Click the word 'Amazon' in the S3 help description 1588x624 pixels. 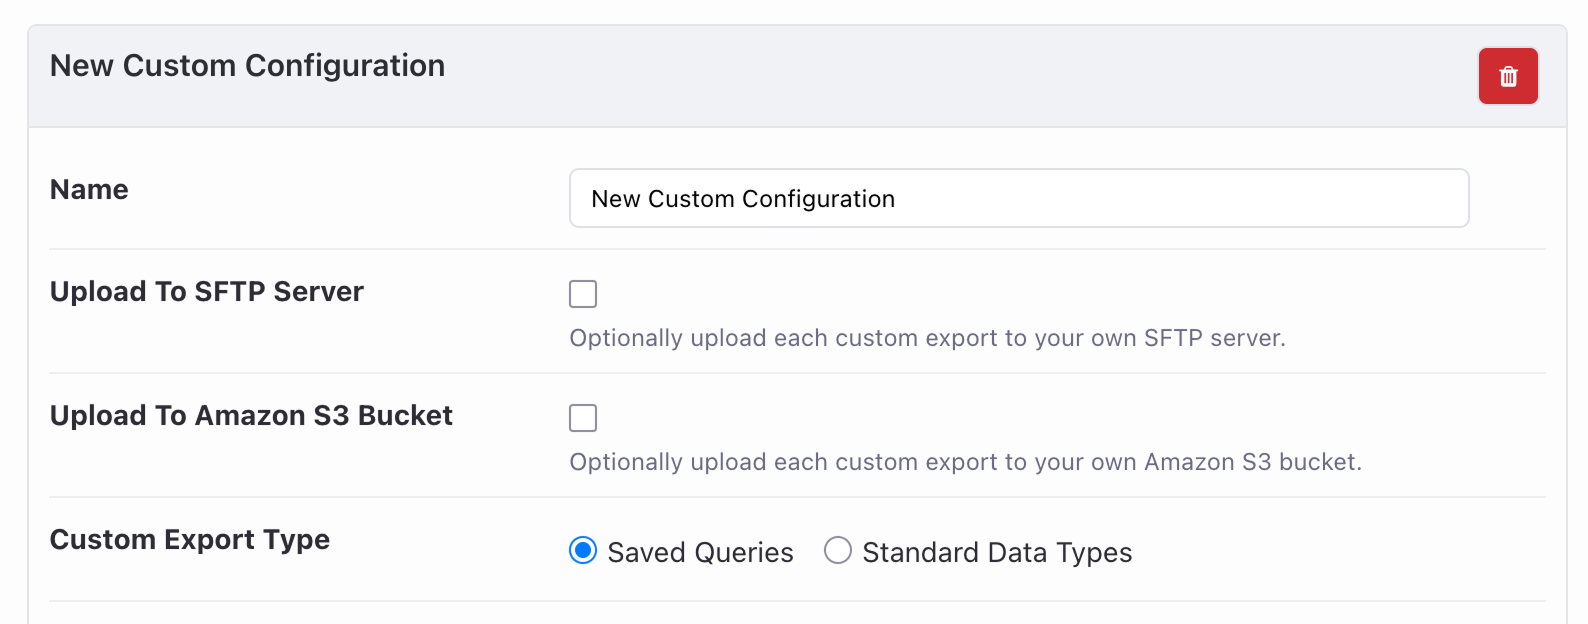1189,462
